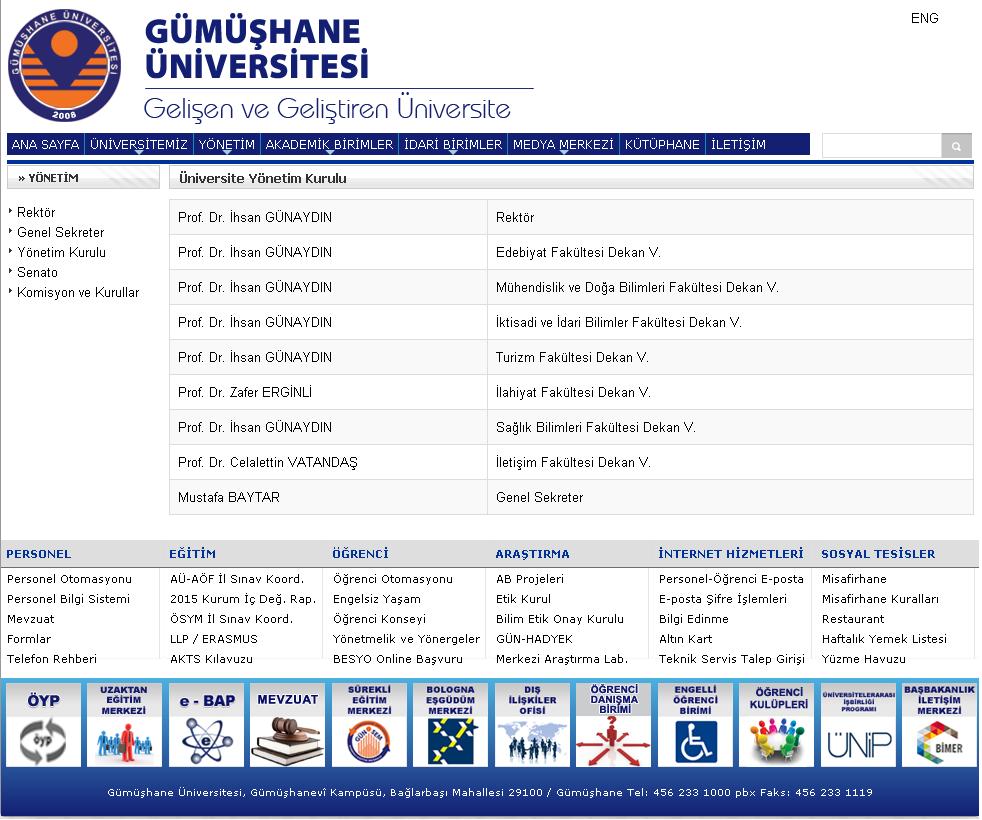Open the İletişim menu item

[x=738, y=145]
